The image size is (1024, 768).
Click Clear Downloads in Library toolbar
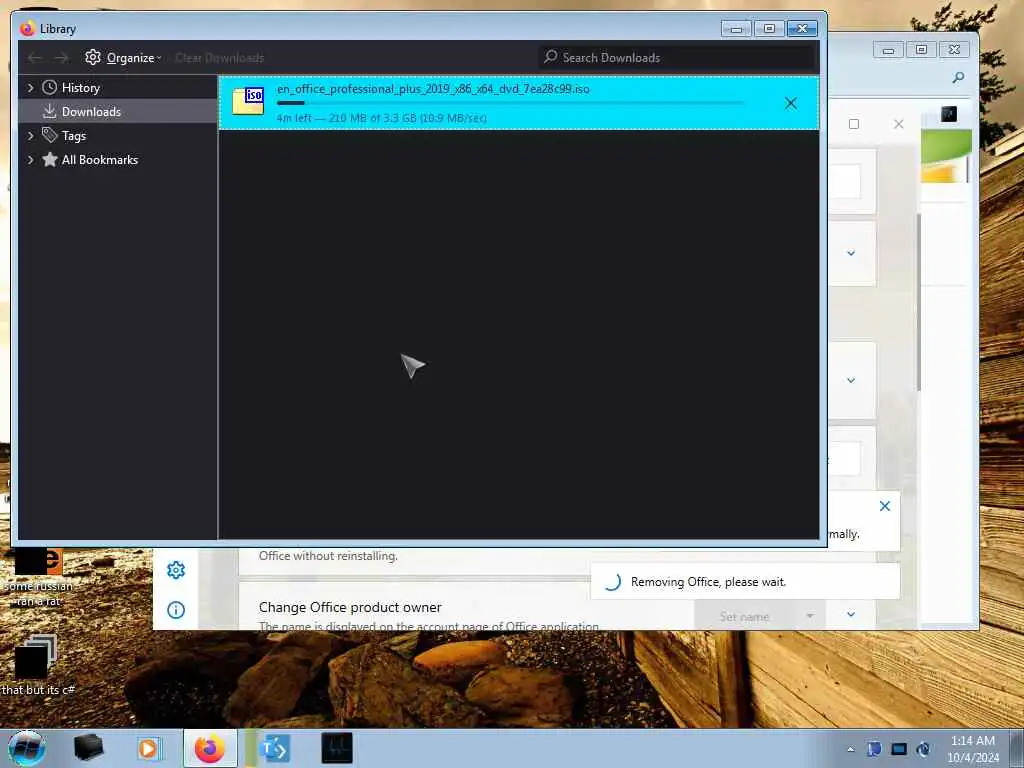tap(219, 58)
